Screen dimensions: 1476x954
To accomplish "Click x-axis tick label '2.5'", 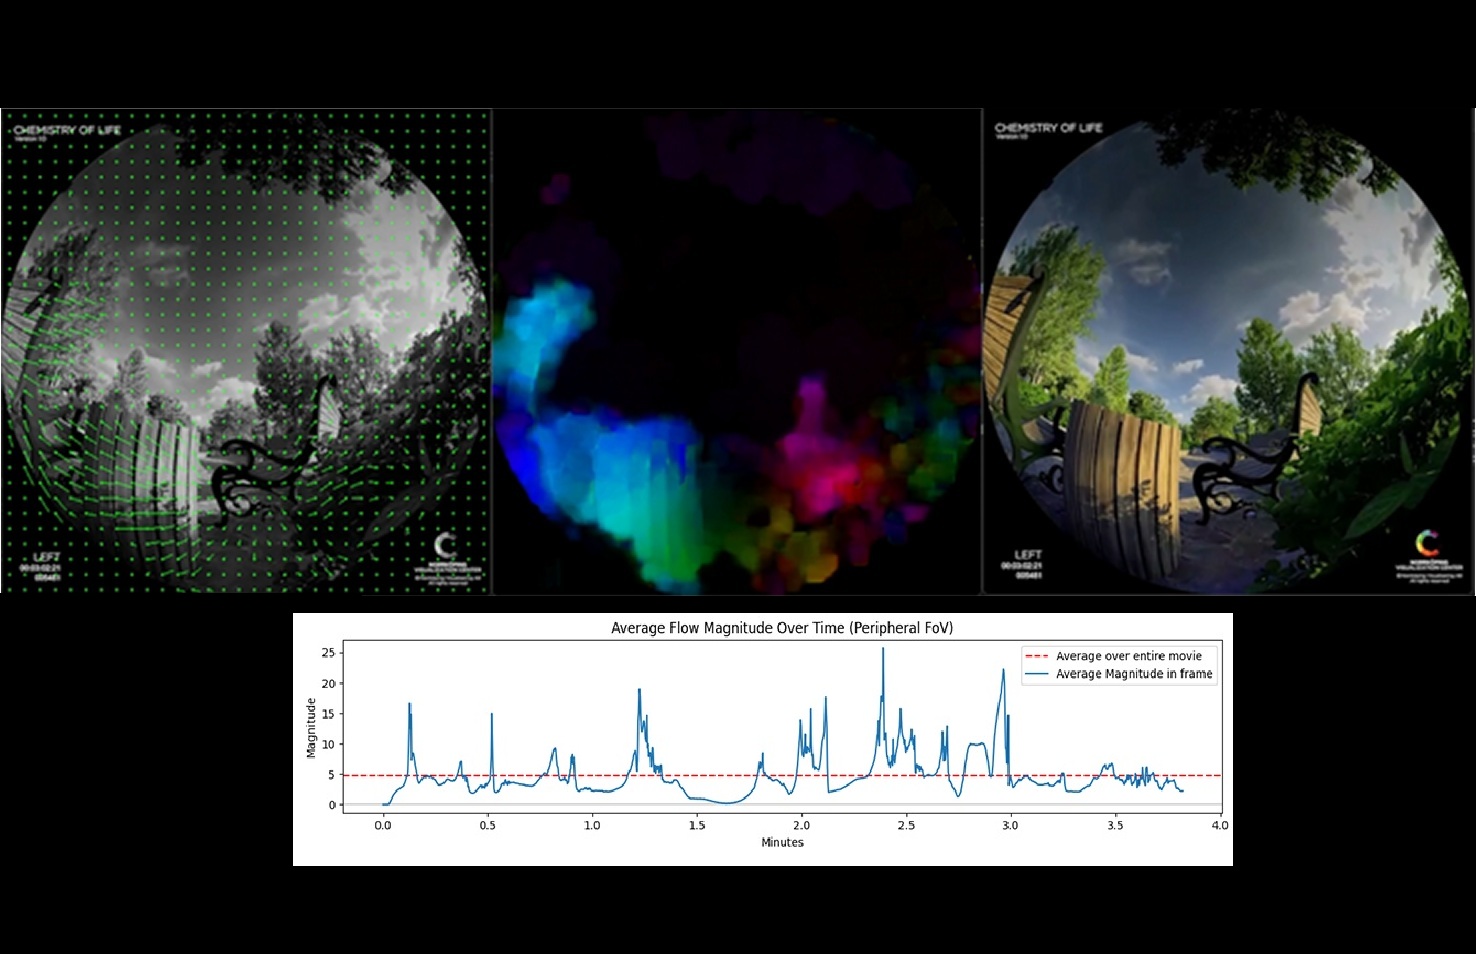I will coord(906,825).
